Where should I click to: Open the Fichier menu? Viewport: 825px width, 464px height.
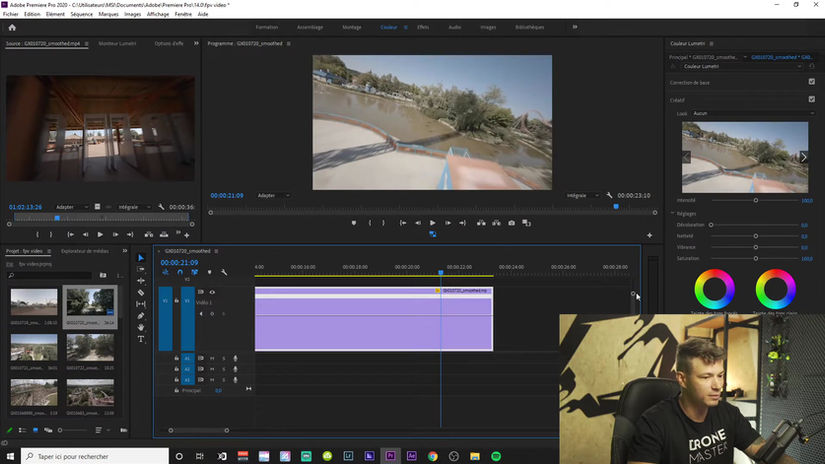coord(11,14)
